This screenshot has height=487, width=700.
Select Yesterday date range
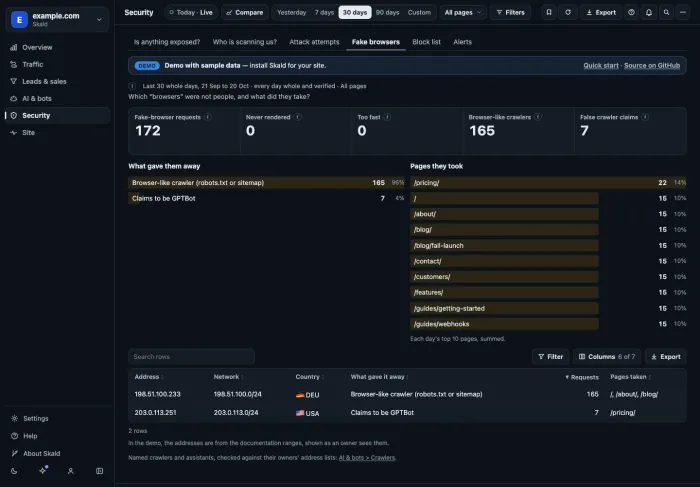point(292,12)
